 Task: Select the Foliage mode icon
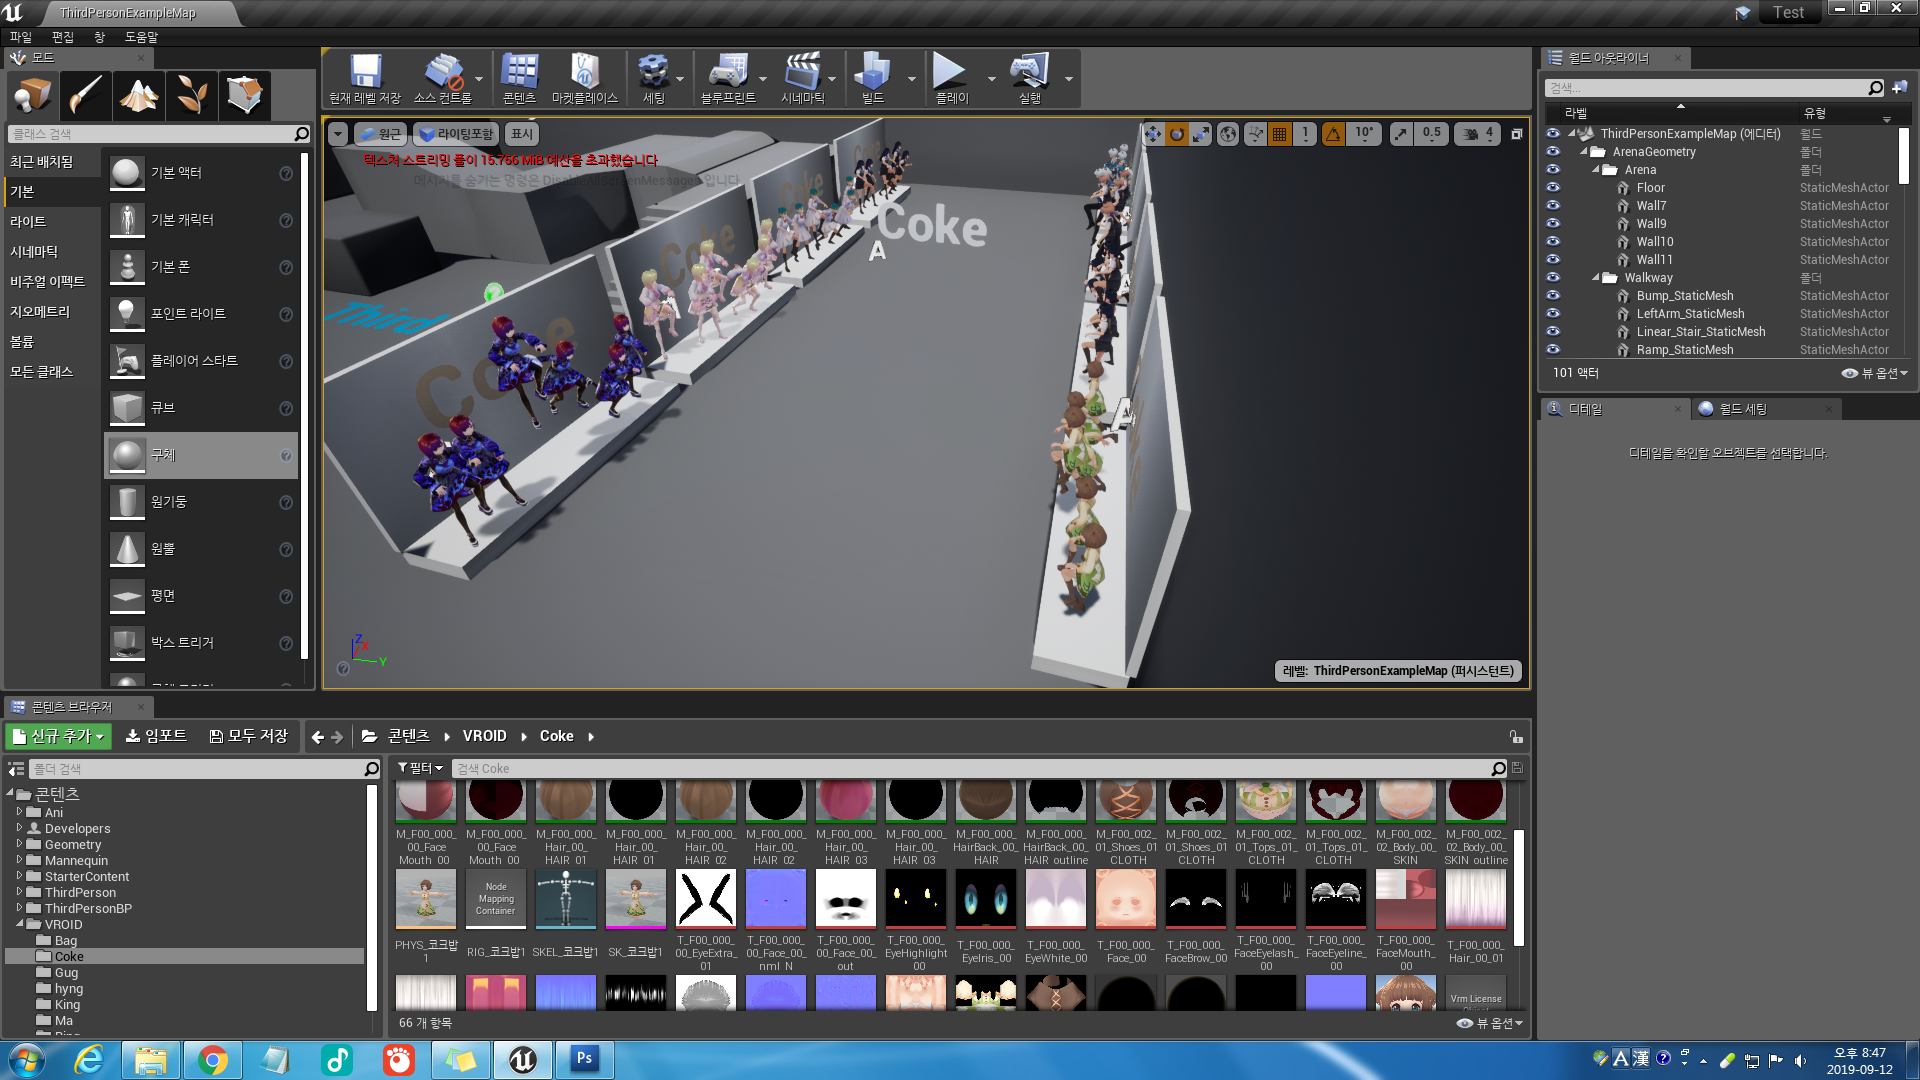tap(192, 96)
